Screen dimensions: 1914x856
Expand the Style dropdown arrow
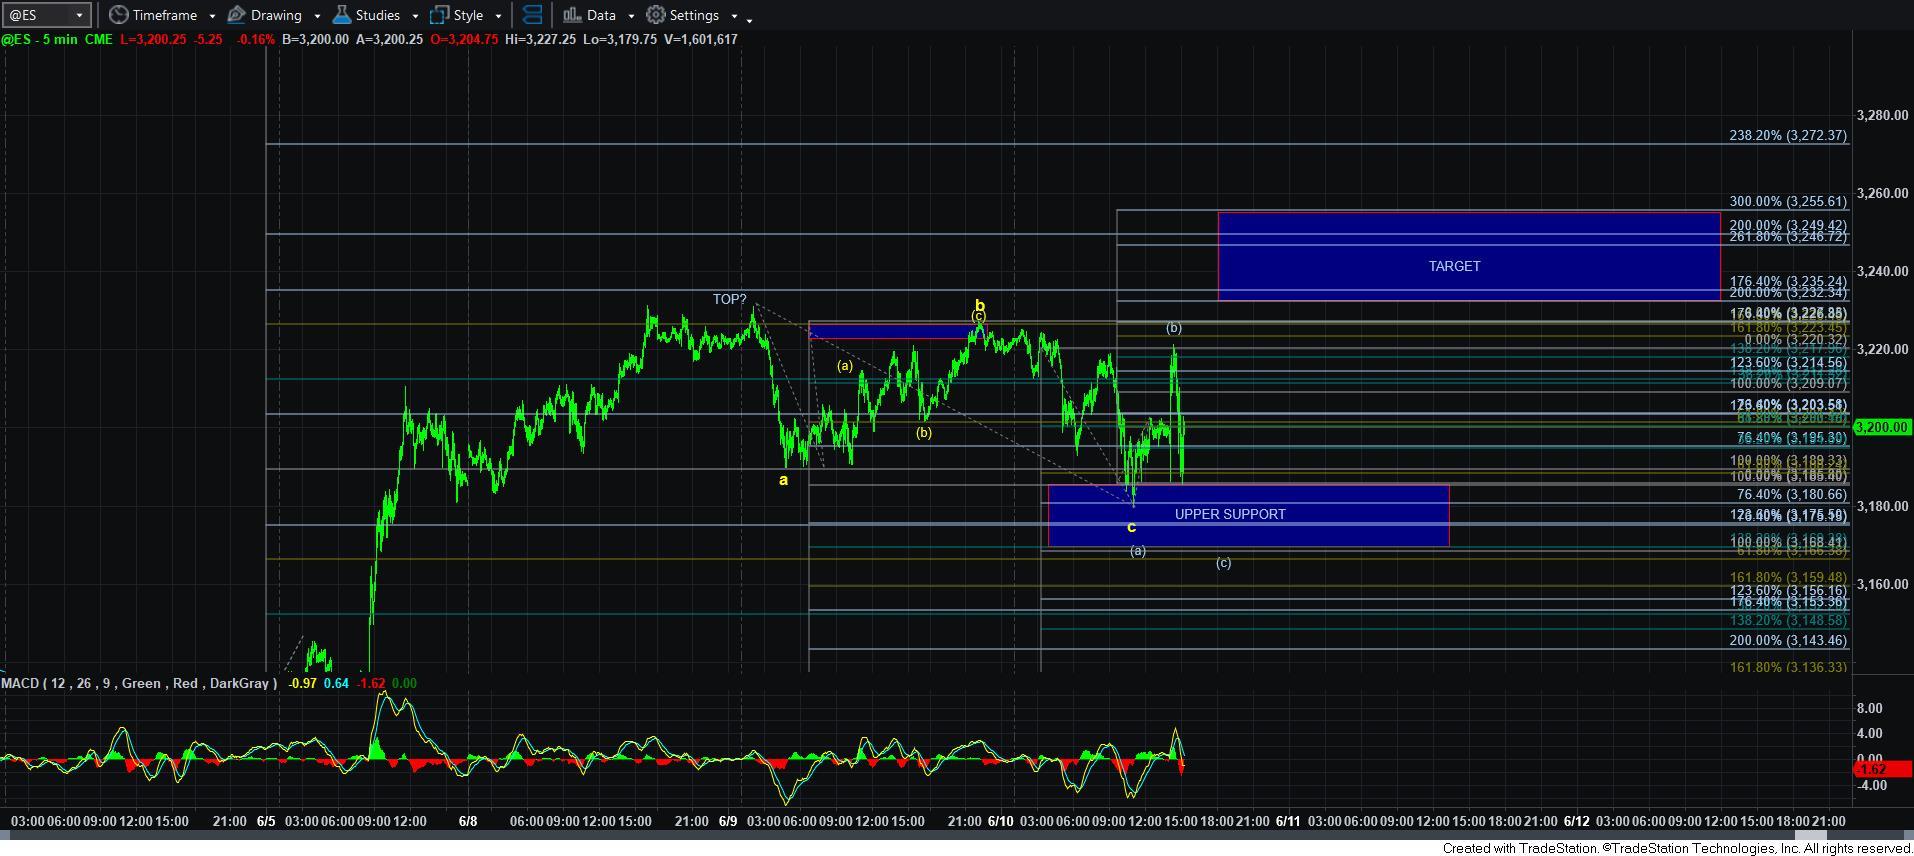tap(498, 16)
